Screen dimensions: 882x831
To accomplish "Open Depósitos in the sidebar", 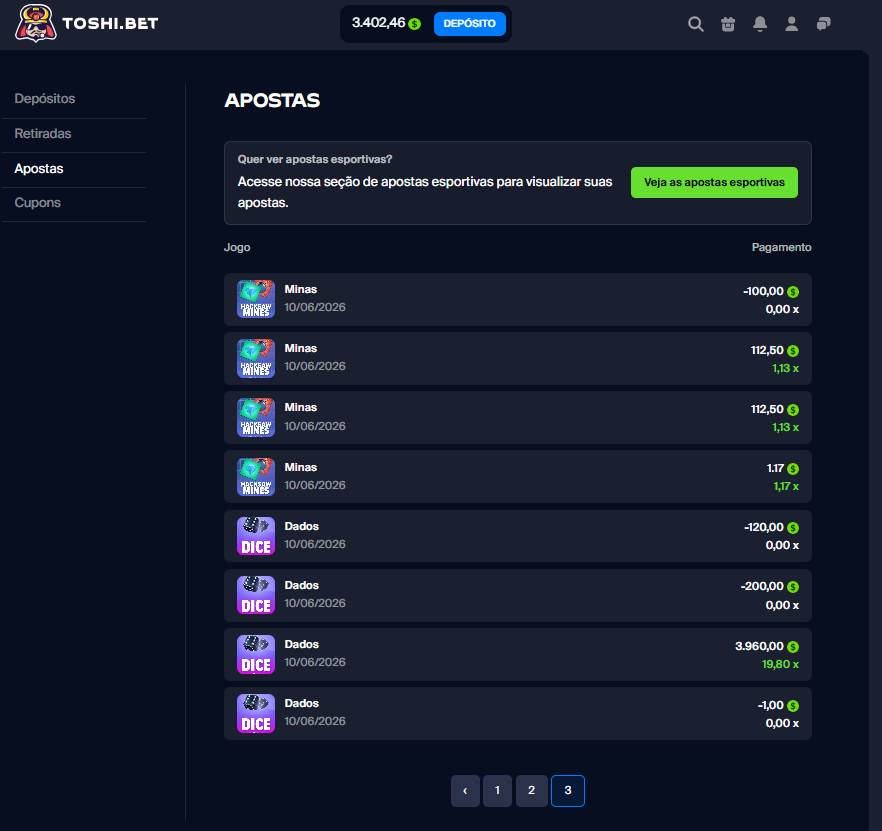I will point(45,98).
